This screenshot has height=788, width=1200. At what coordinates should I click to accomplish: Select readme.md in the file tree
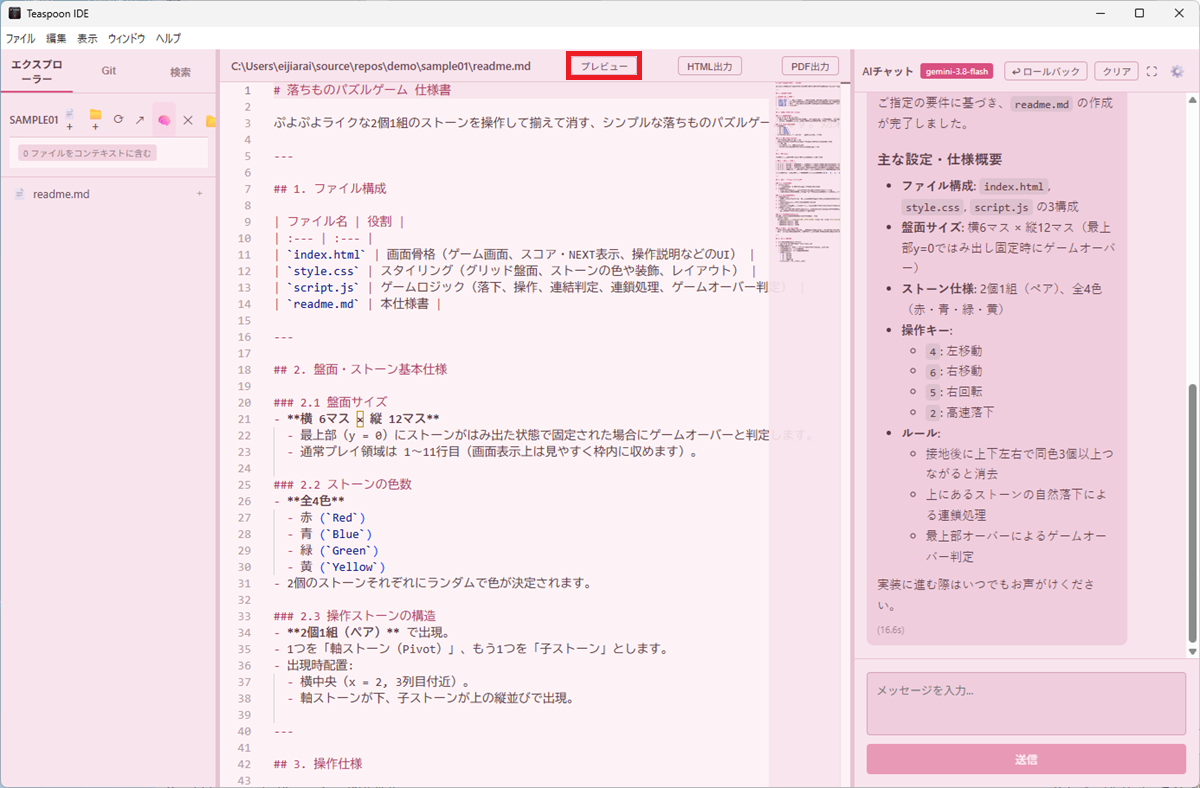coord(108,194)
